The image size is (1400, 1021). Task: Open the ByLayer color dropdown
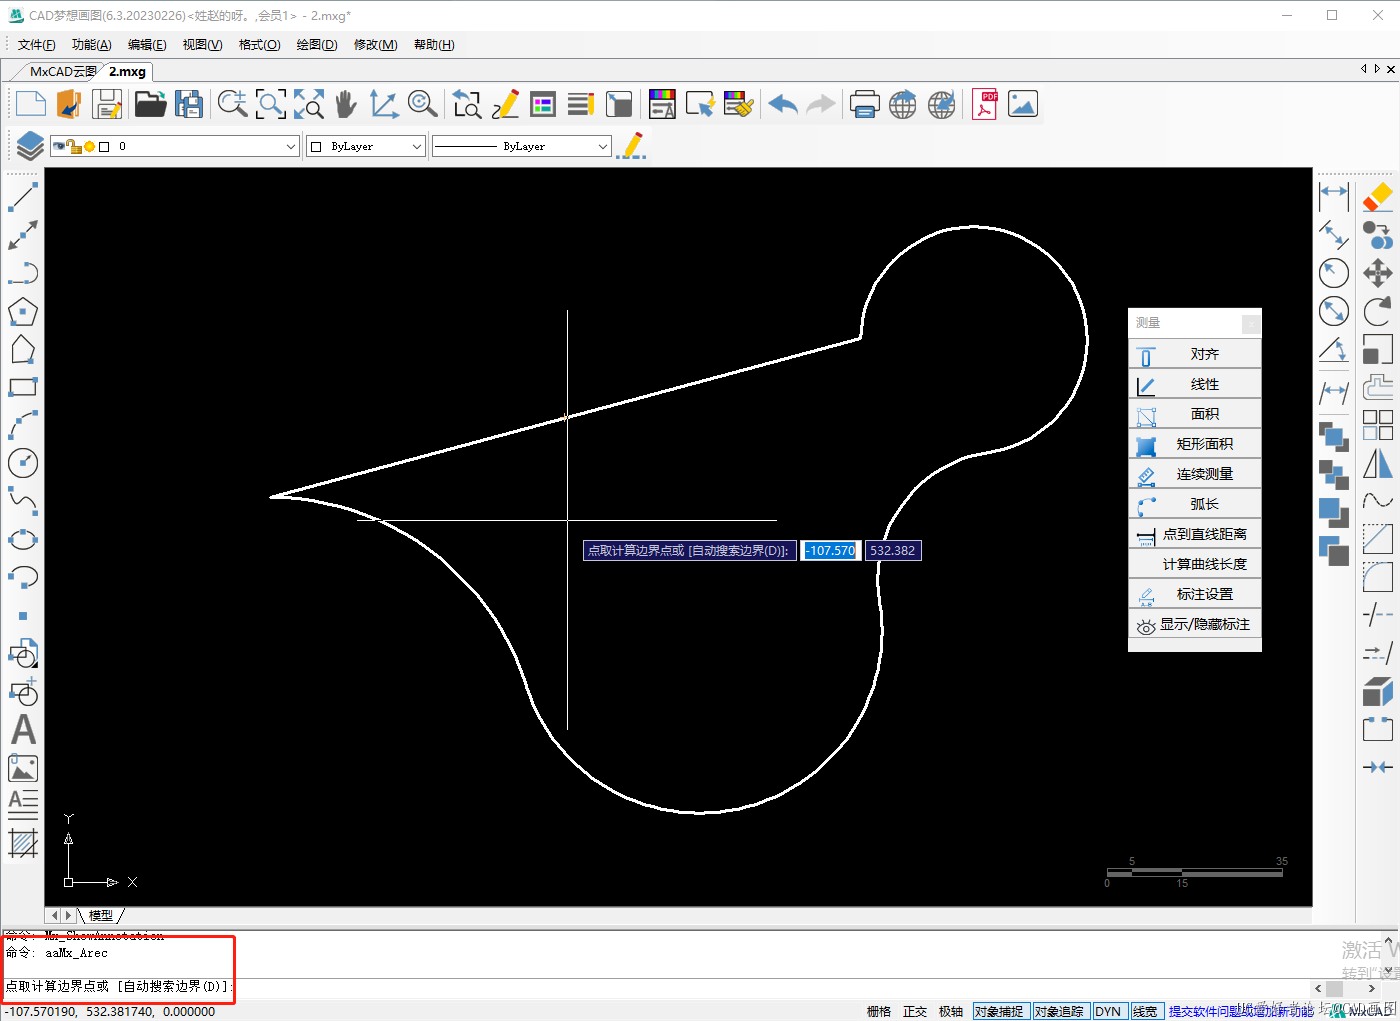[366, 146]
